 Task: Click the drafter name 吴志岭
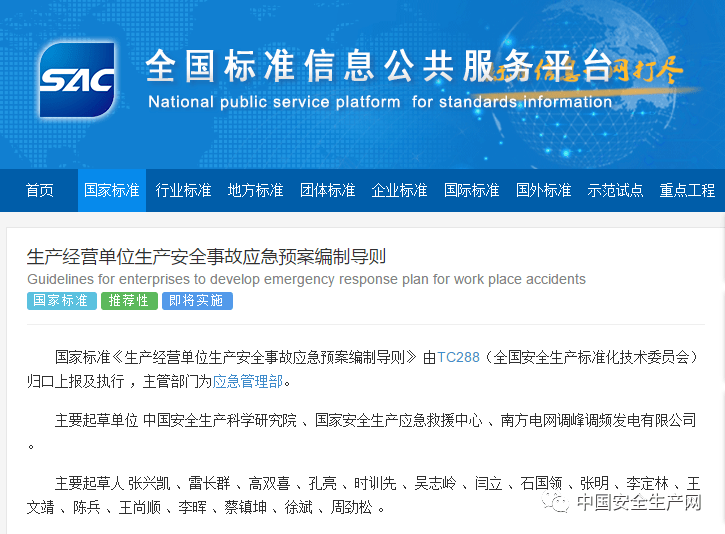coord(436,484)
